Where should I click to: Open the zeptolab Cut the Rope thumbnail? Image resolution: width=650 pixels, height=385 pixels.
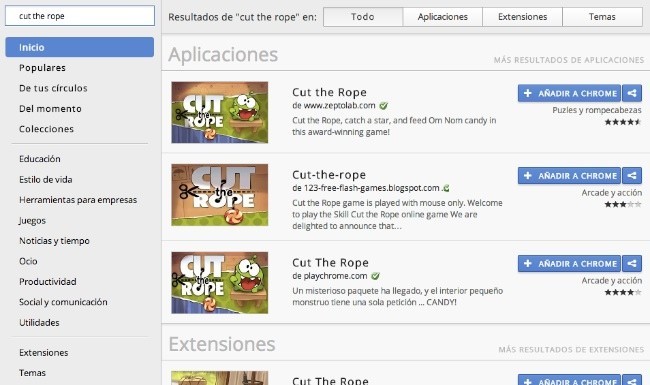(220, 112)
